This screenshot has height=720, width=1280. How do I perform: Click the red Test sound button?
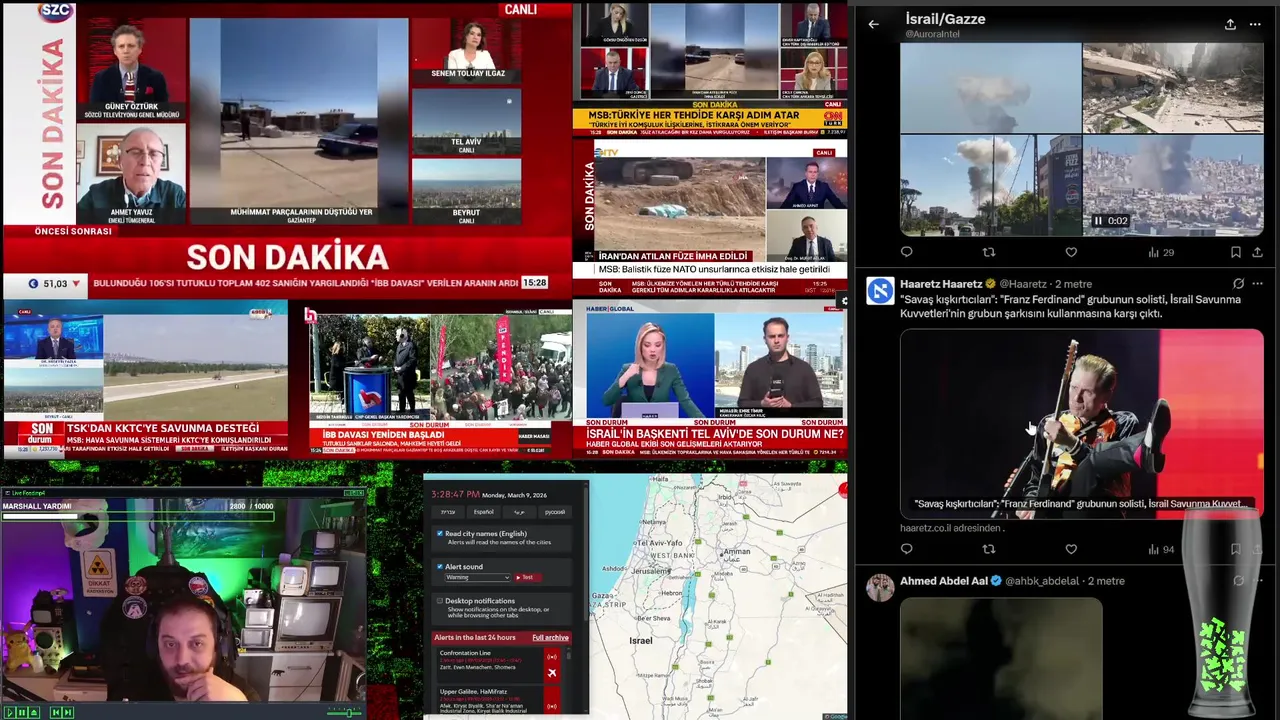pyautogui.click(x=527, y=577)
